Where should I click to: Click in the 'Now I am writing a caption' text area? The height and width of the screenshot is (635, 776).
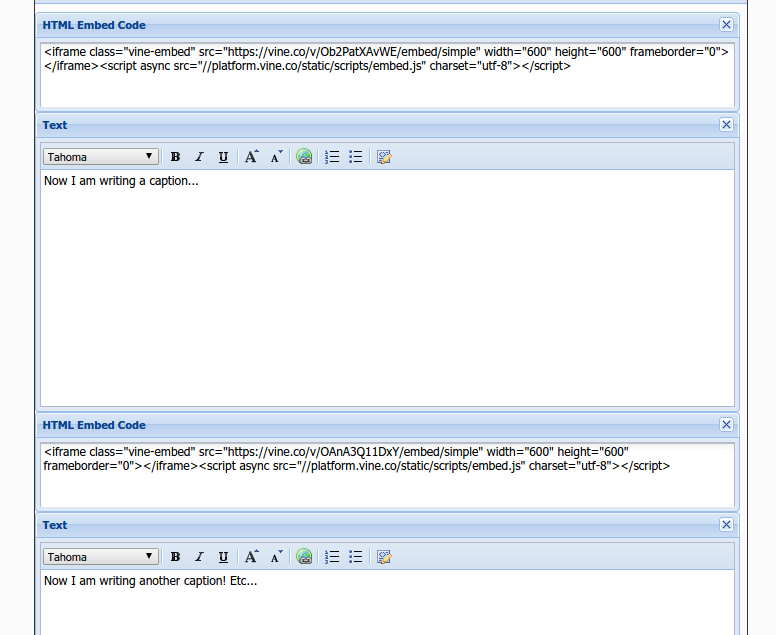point(386,290)
